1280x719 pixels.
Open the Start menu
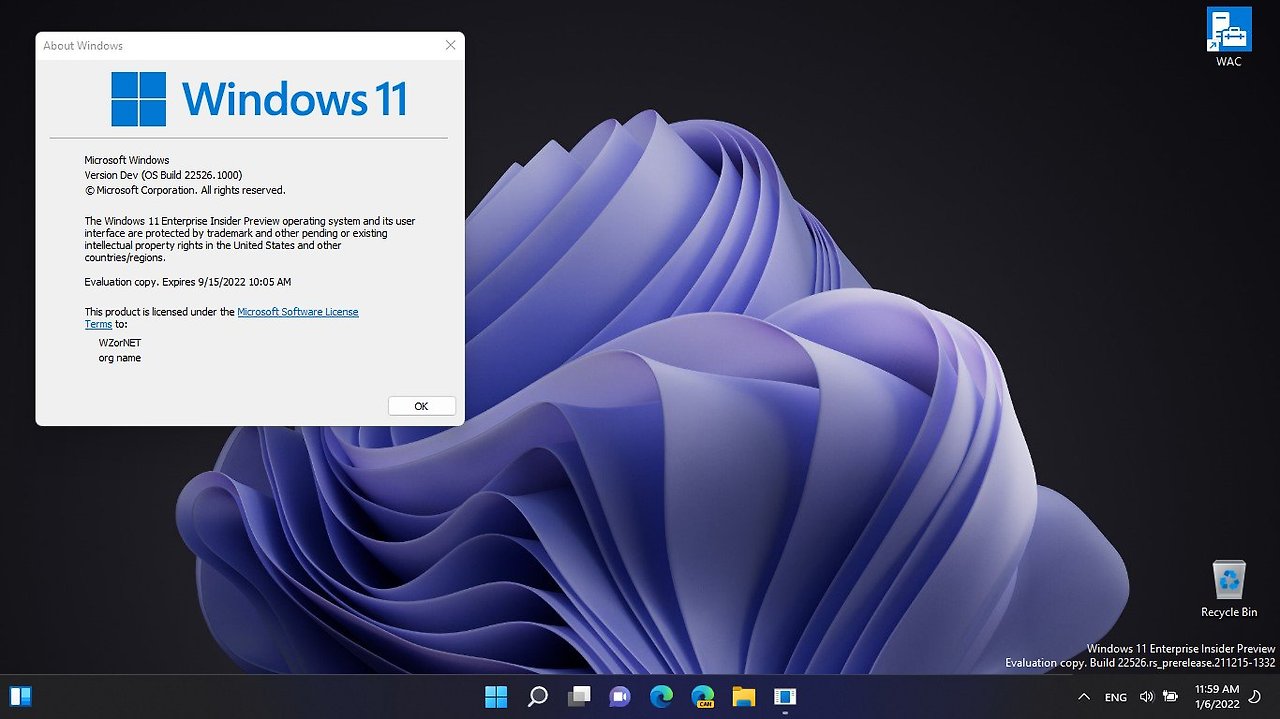pos(495,696)
